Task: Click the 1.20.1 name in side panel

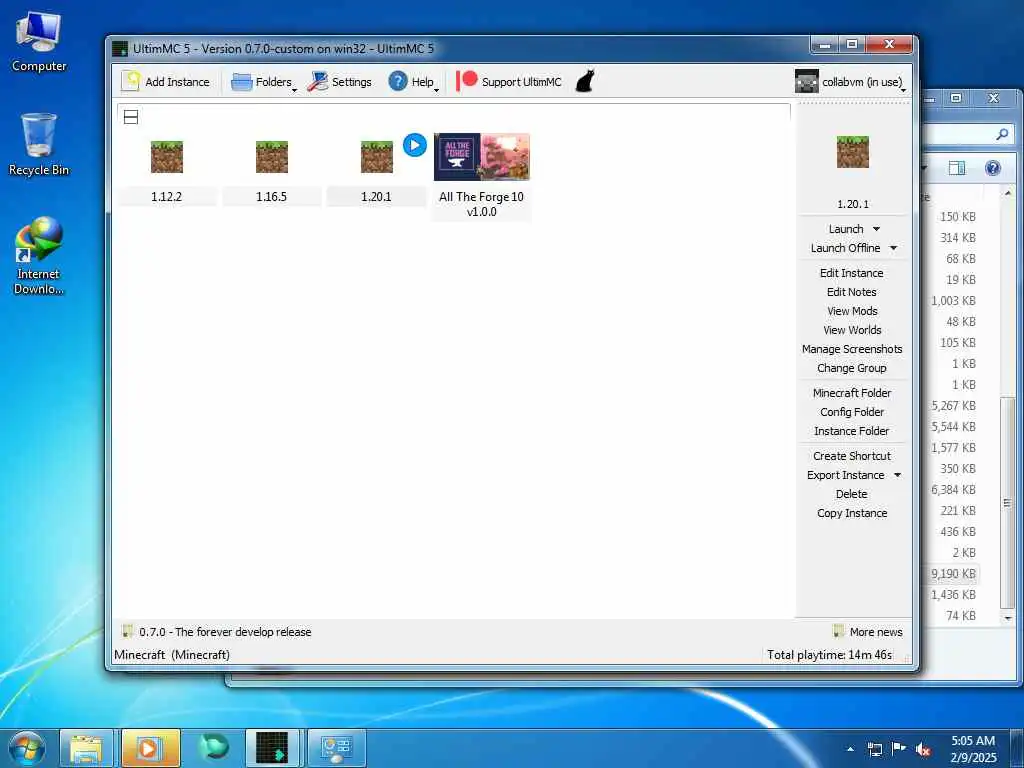Action: [x=853, y=204]
